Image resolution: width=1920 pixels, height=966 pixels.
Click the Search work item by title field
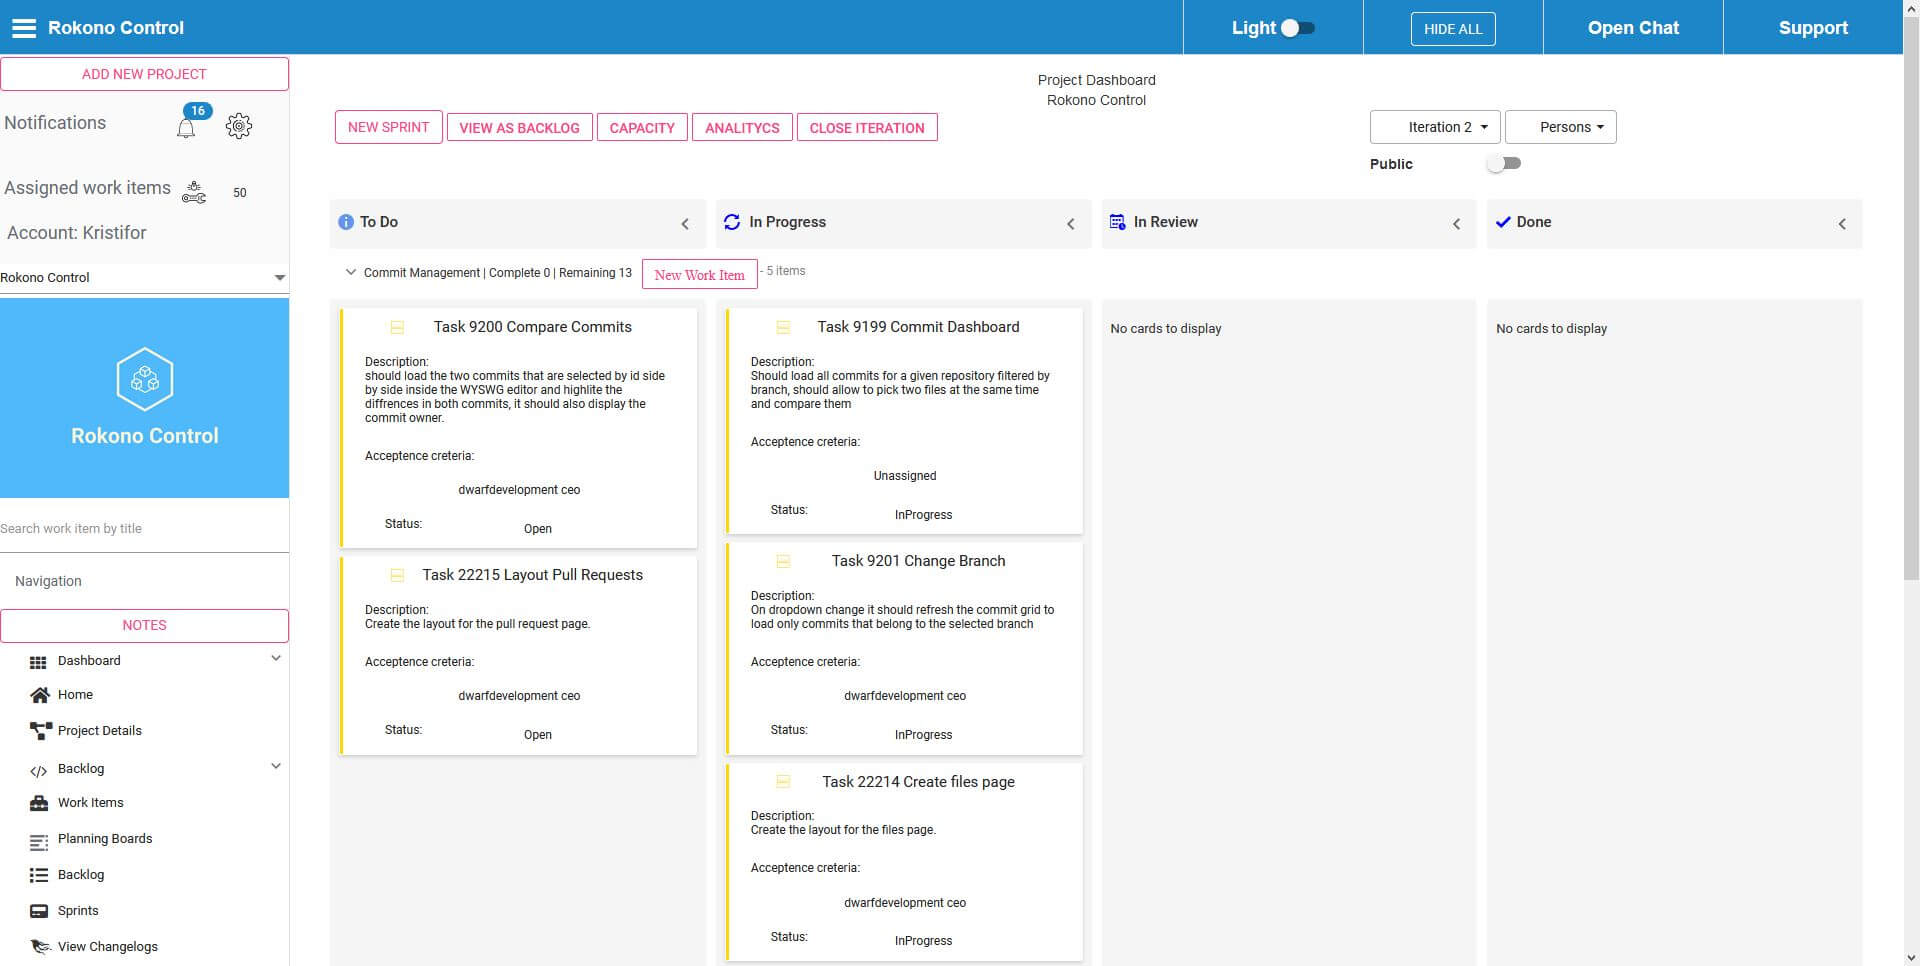click(x=144, y=529)
